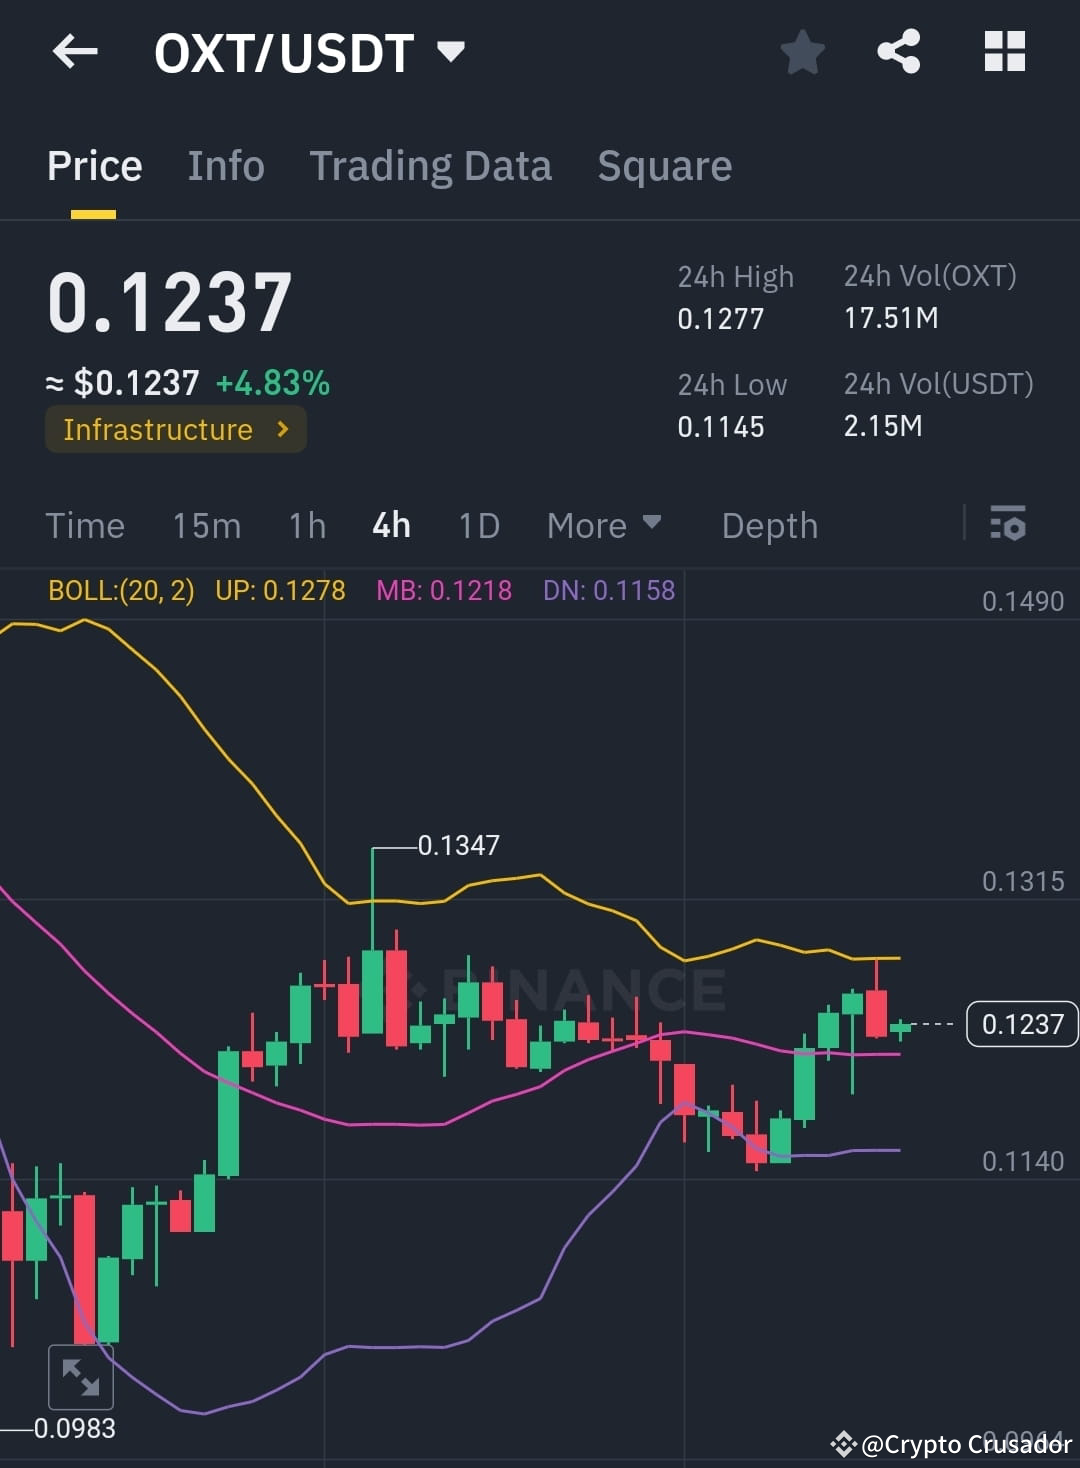Select the Info tab
1080x1468 pixels.
click(x=225, y=165)
